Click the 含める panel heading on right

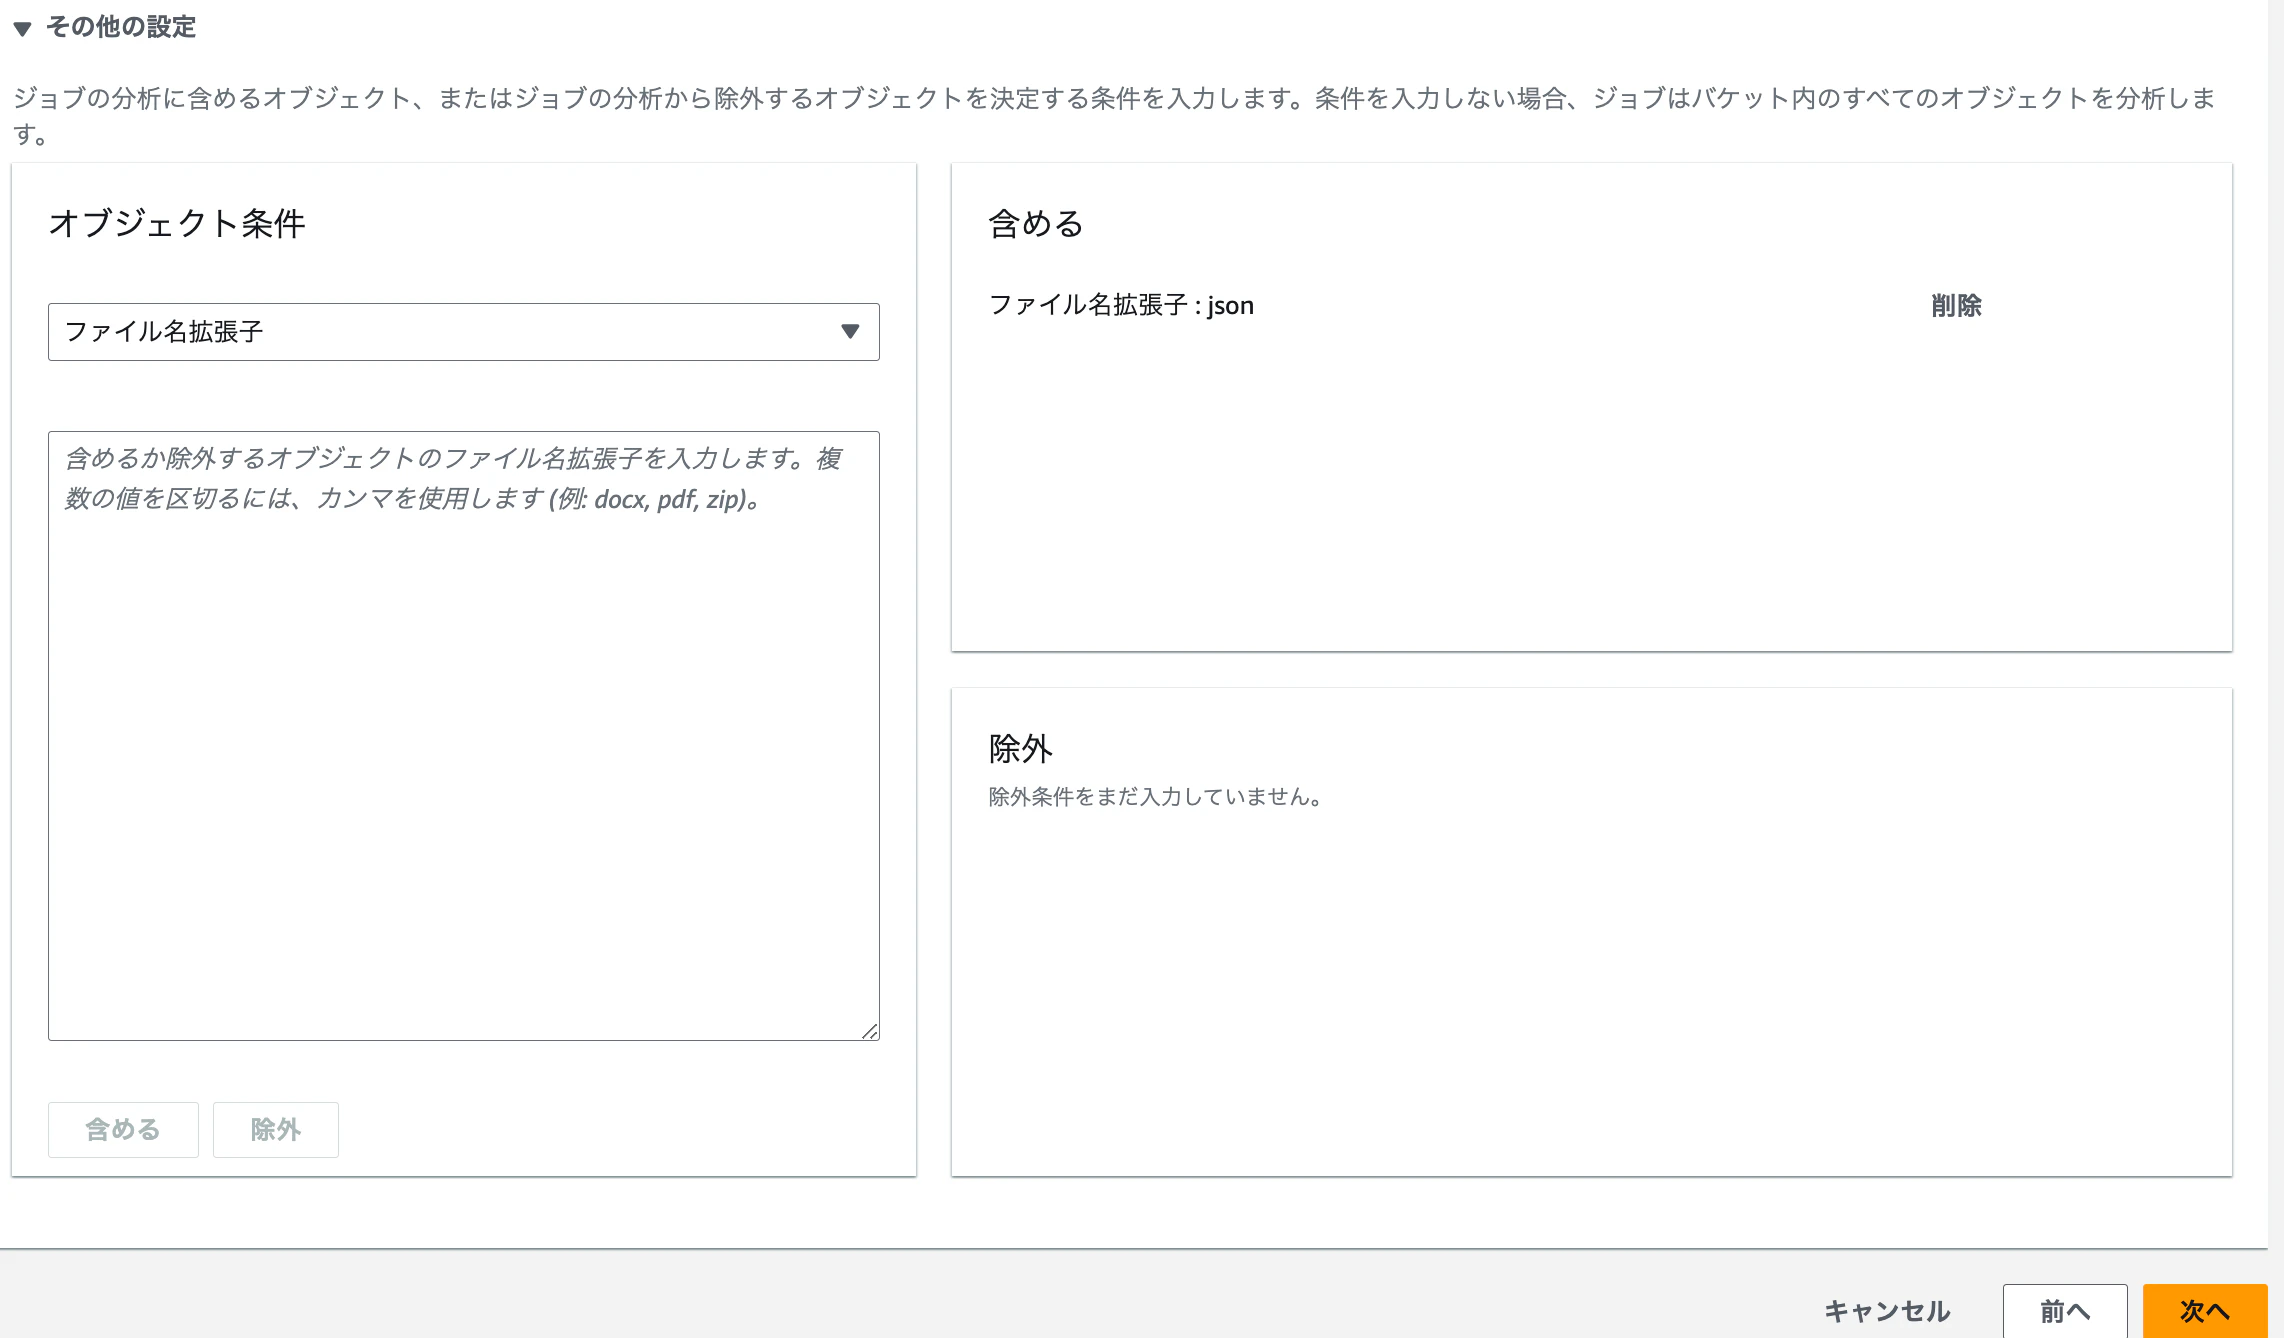pyautogui.click(x=1036, y=223)
